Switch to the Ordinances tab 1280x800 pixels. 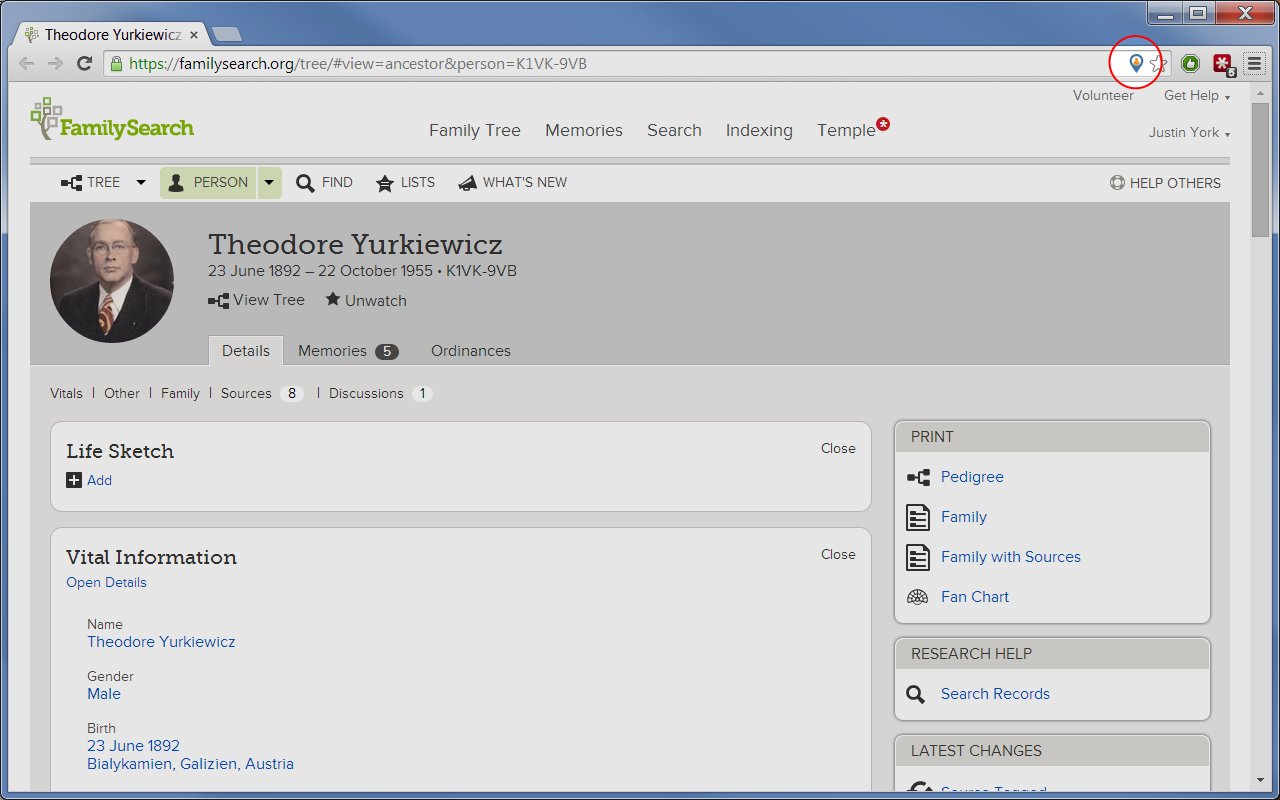(471, 351)
